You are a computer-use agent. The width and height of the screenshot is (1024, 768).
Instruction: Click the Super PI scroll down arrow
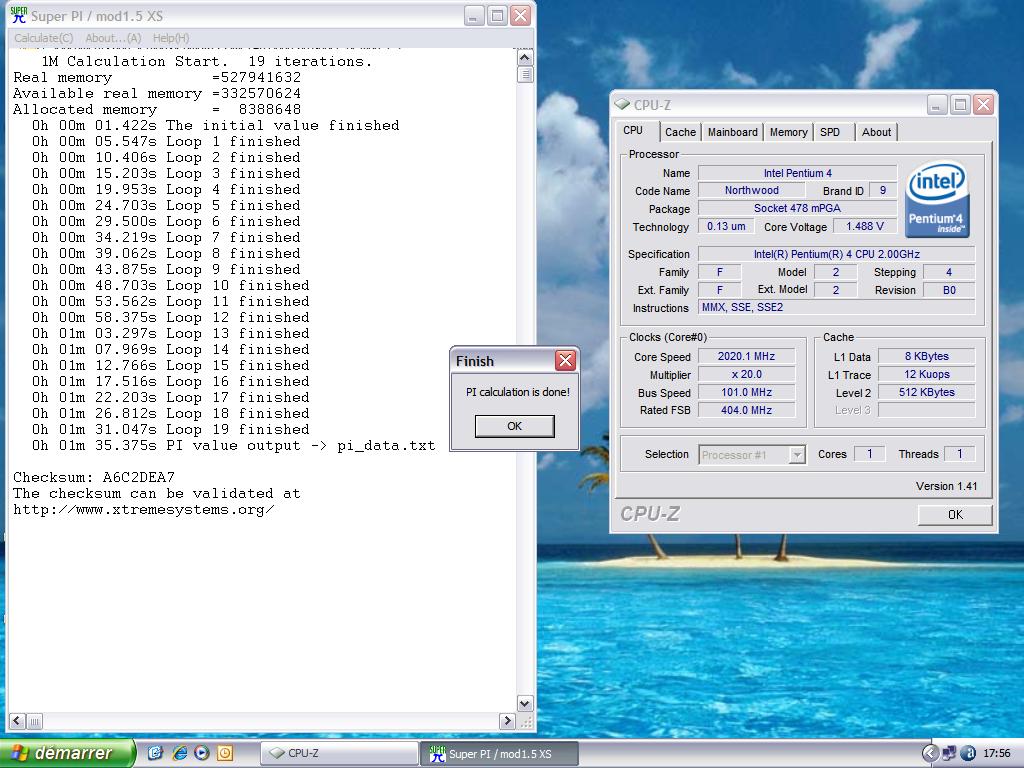pos(525,704)
